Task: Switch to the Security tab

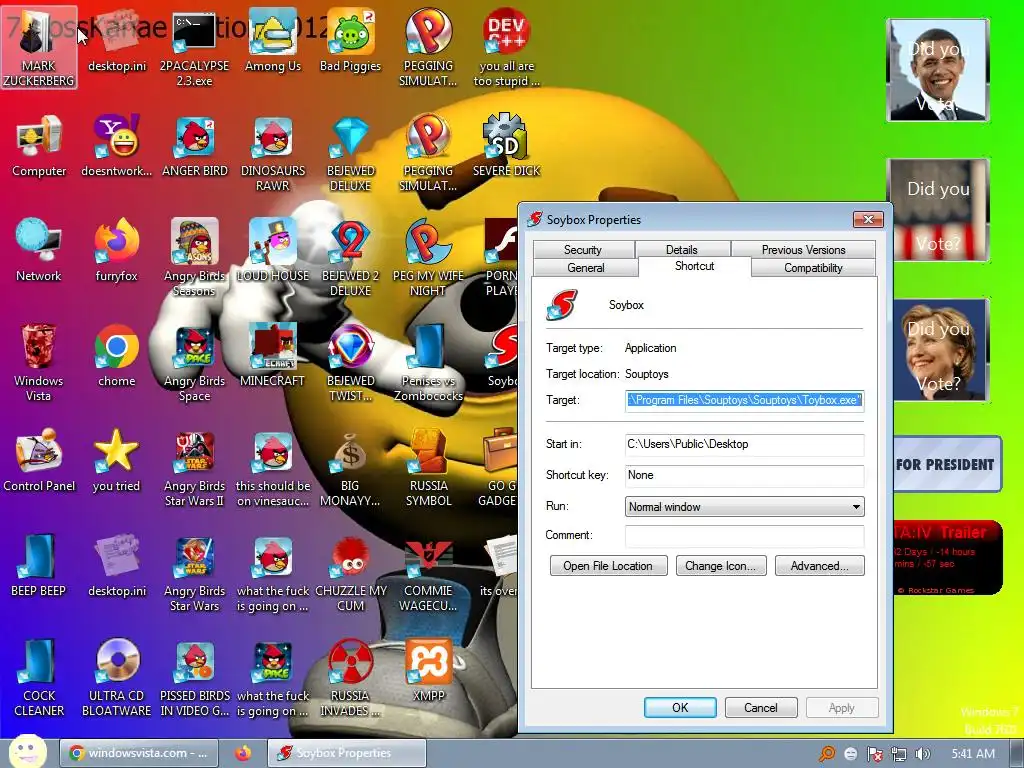Action: pos(583,249)
